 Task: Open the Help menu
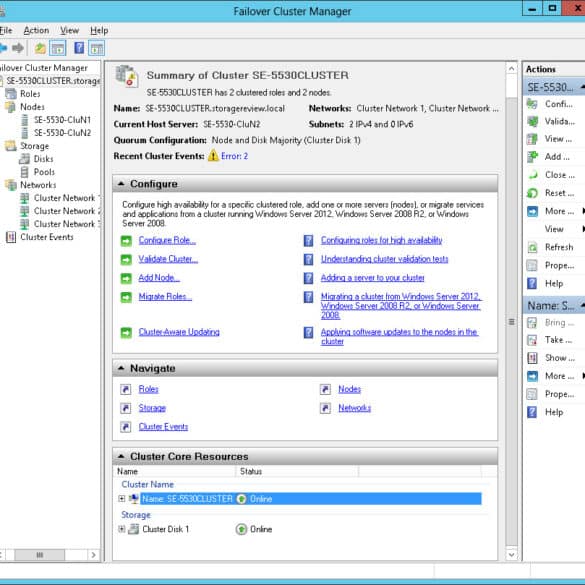click(99, 30)
